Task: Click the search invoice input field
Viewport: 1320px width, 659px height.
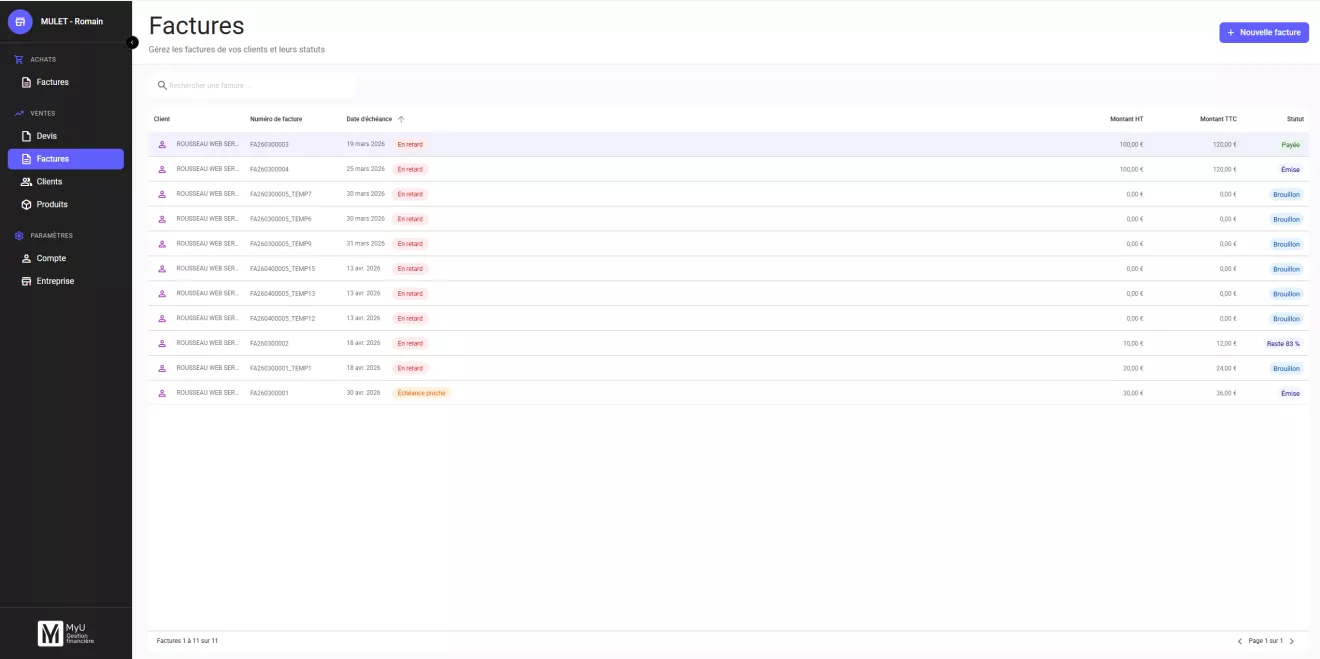Action: click(x=252, y=85)
